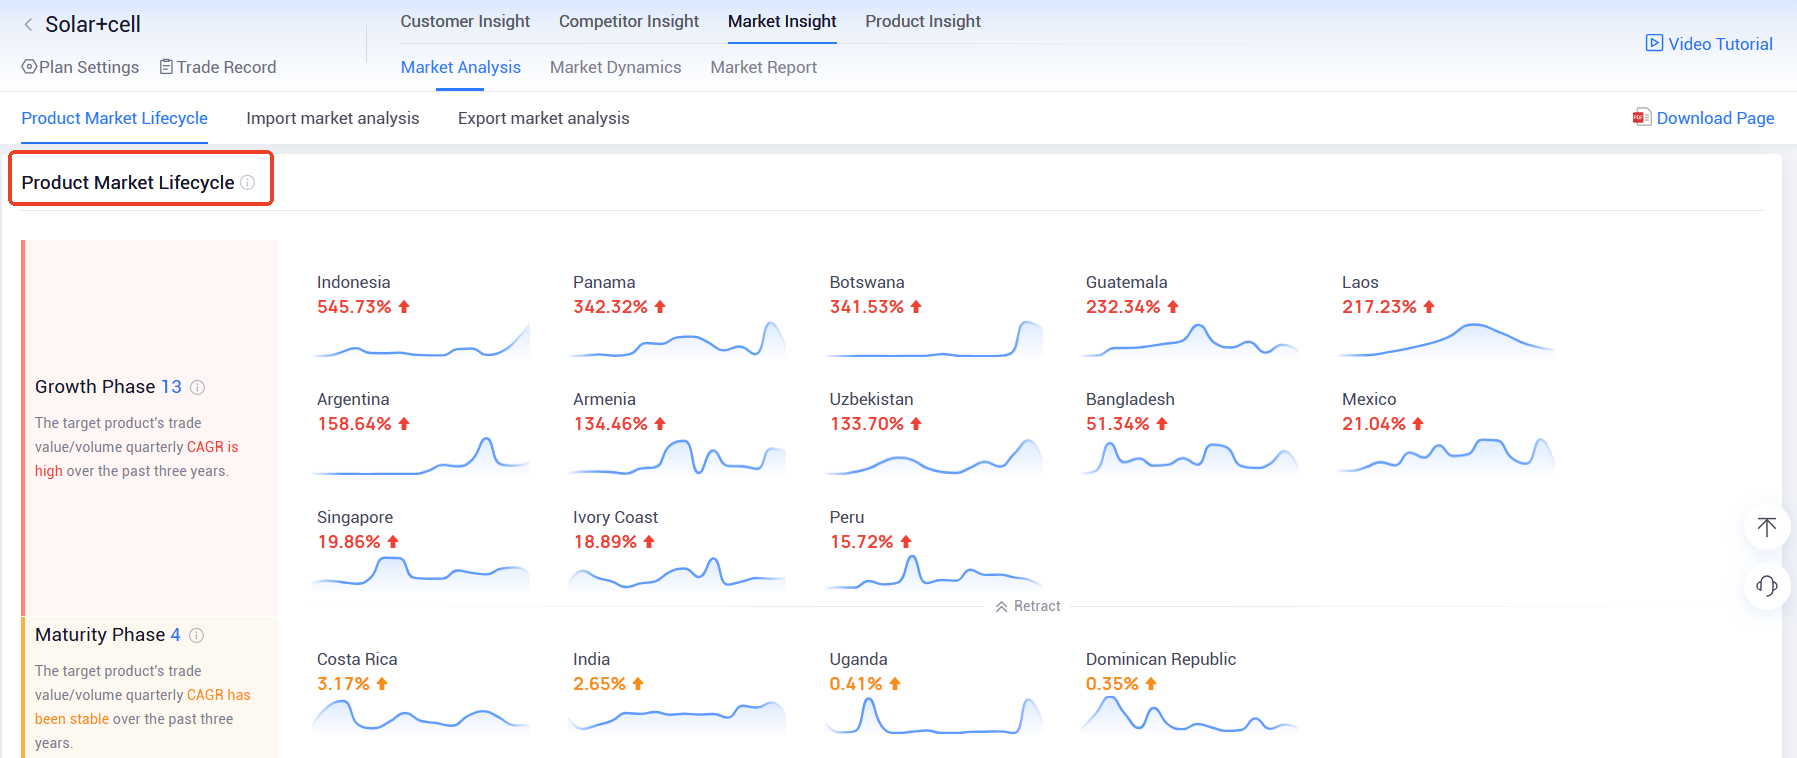Click info icon next to Product Market Lifecycle
Image resolution: width=1797 pixels, height=758 pixels.
tap(248, 182)
